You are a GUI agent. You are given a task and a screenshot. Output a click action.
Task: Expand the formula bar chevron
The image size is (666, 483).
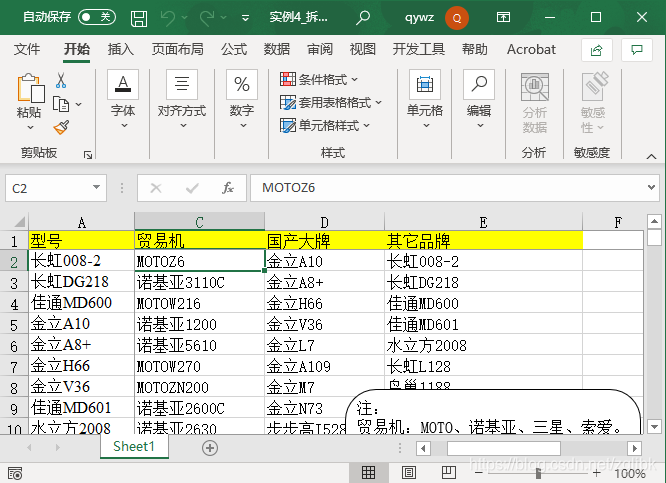(651, 187)
